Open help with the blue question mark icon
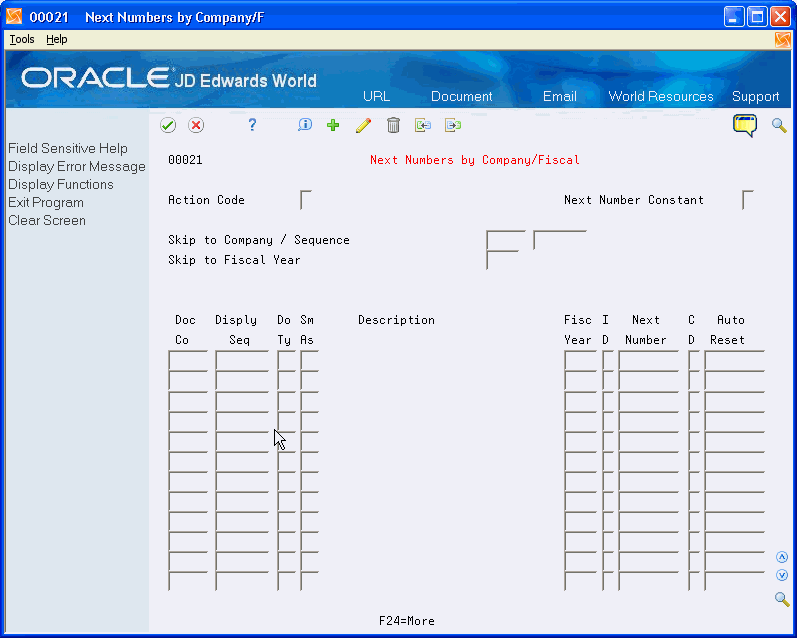This screenshot has height=638, width=797. (252, 125)
